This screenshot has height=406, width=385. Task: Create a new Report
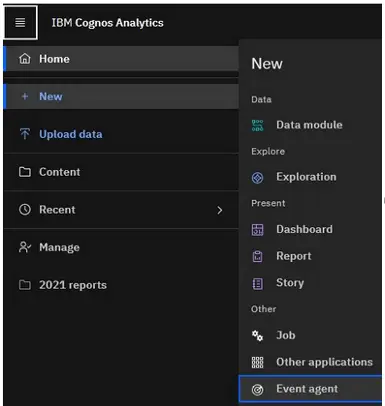coord(310,256)
